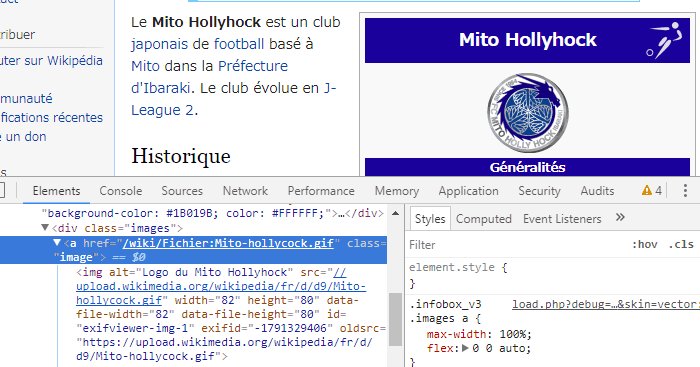Expand the flex shorthand property triangle
Viewport: 700px width, 367px height.
tap(465, 348)
